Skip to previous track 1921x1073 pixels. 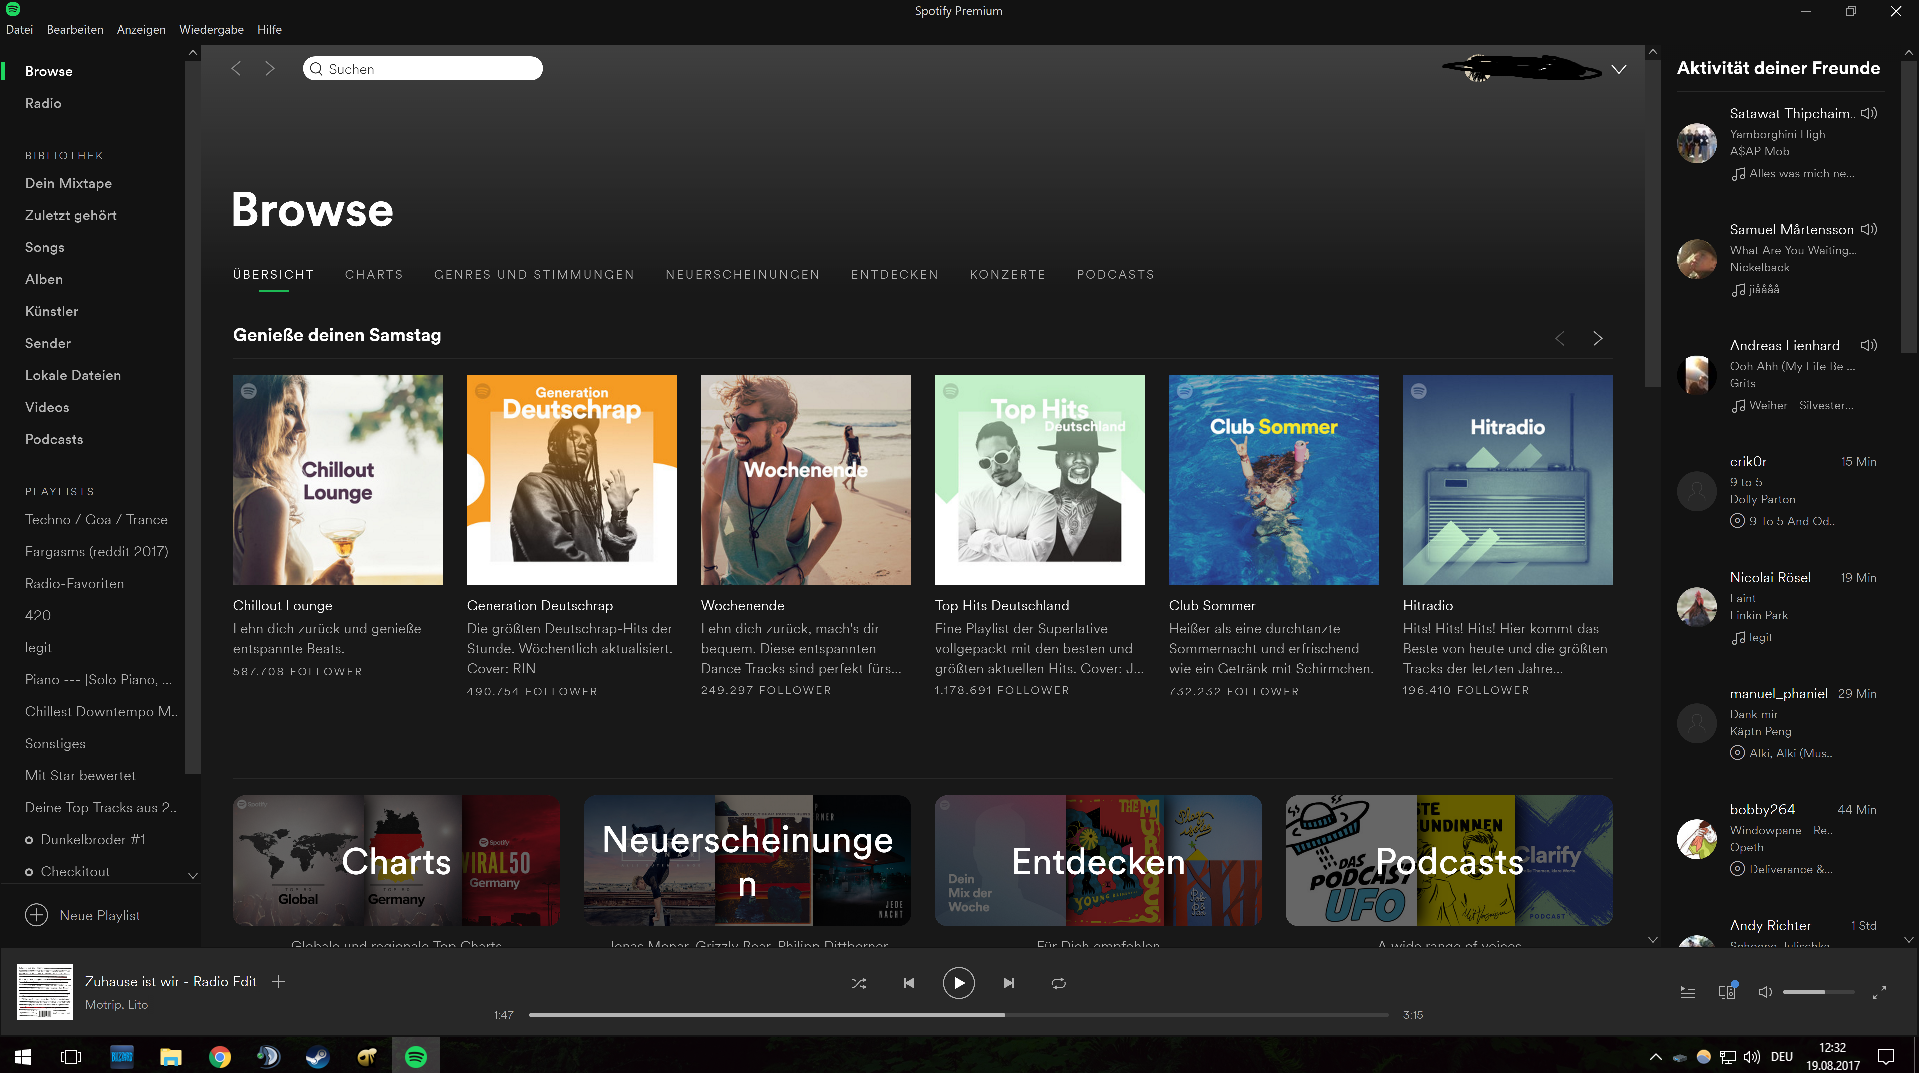click(909, 984)
